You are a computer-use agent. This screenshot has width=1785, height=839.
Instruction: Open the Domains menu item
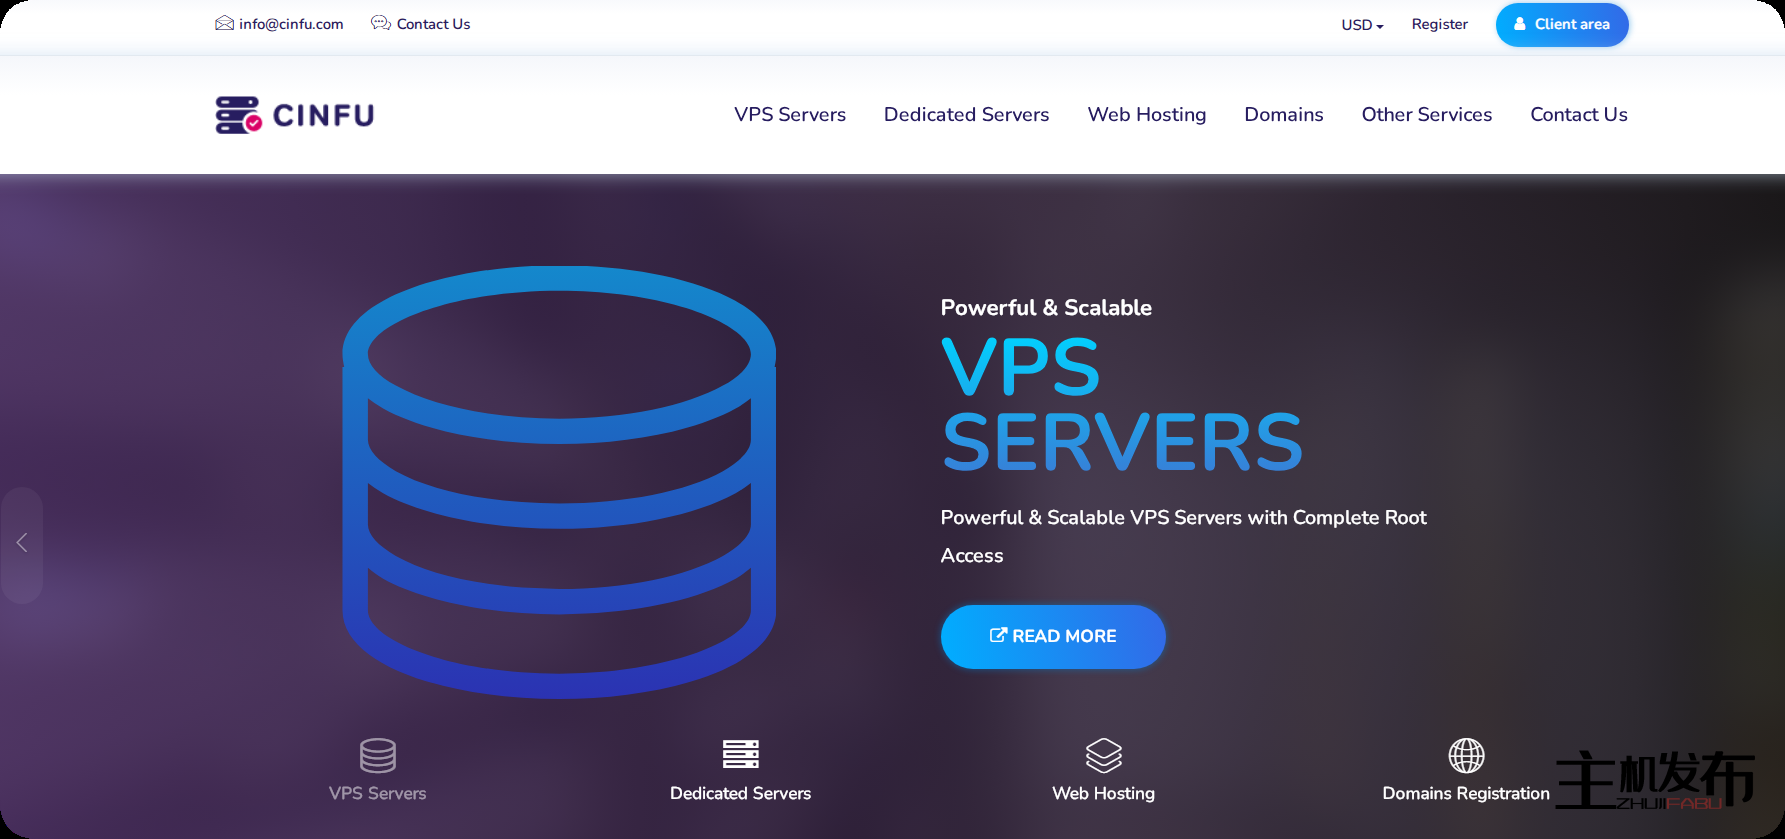[x=1283, y=115]
